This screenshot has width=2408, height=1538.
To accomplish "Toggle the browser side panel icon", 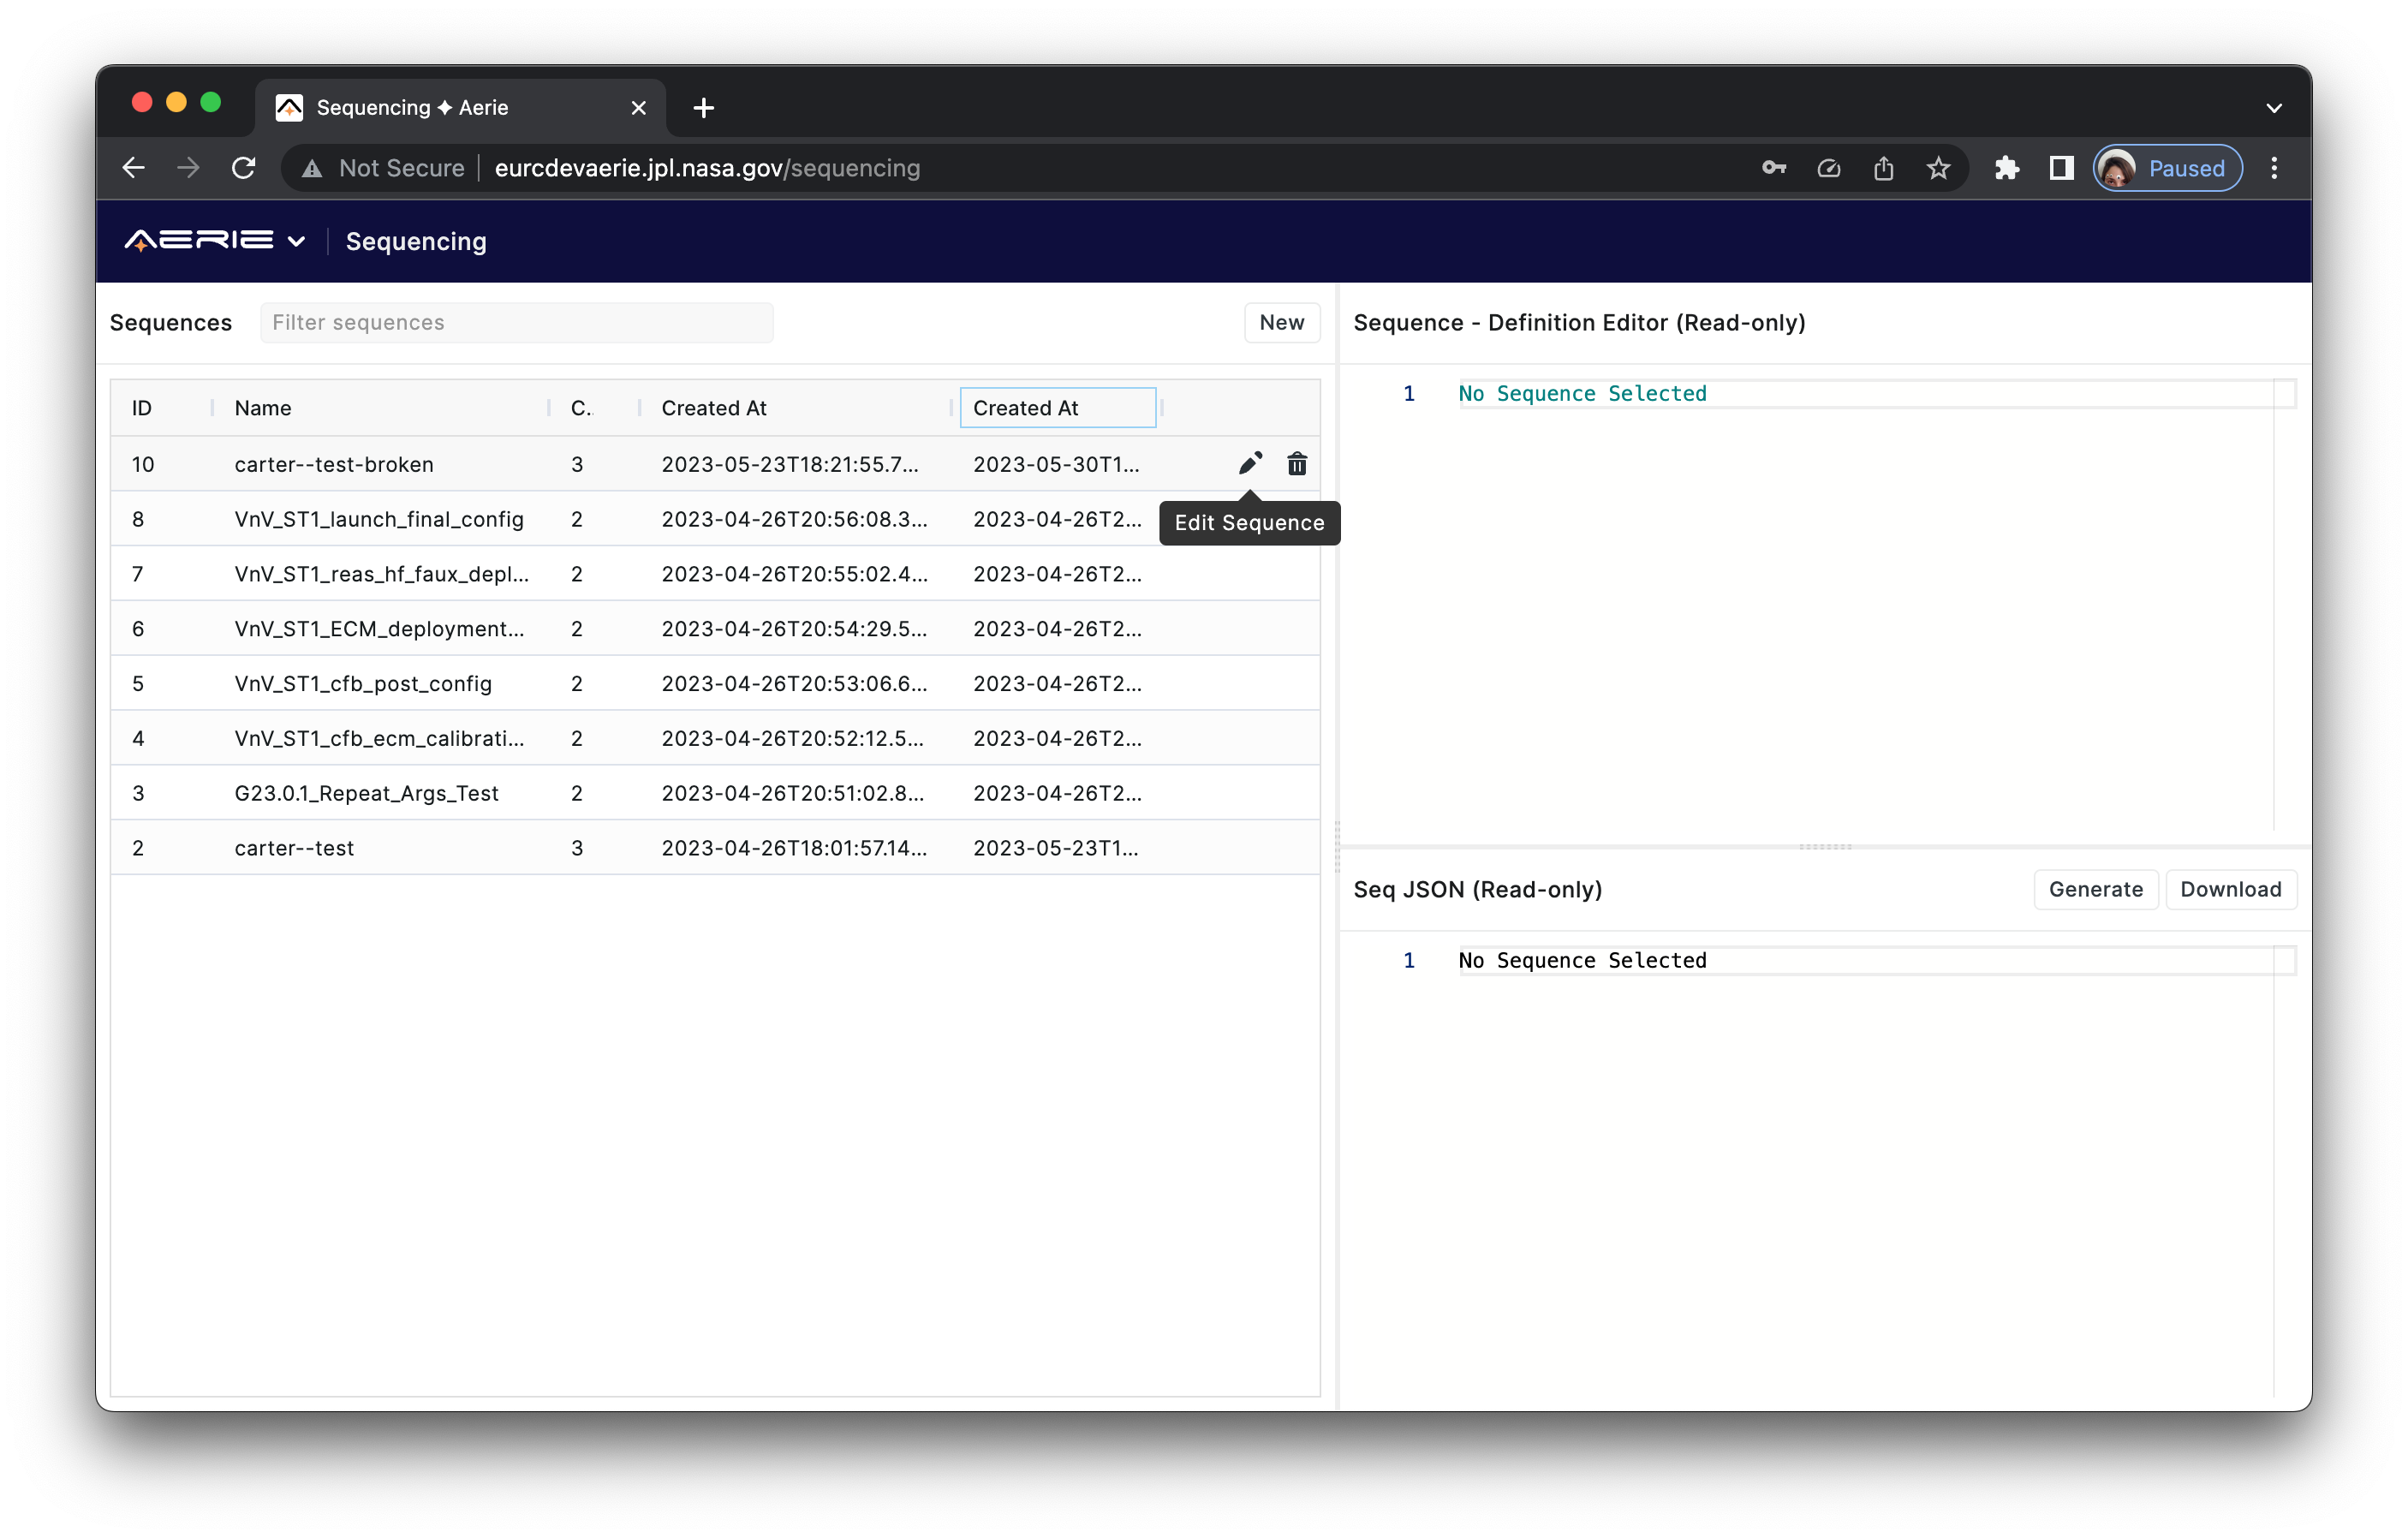I will 2061,168.
